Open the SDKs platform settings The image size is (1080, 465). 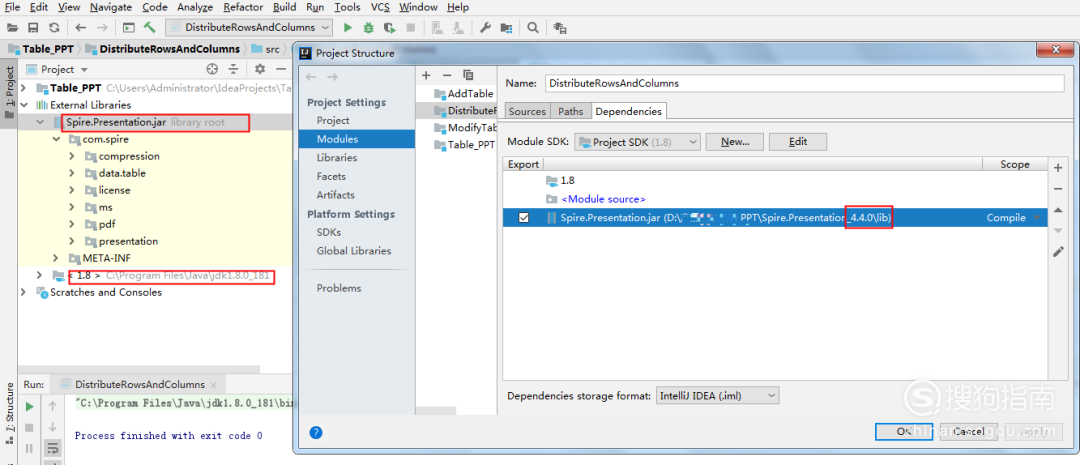(x=329, y=232)
